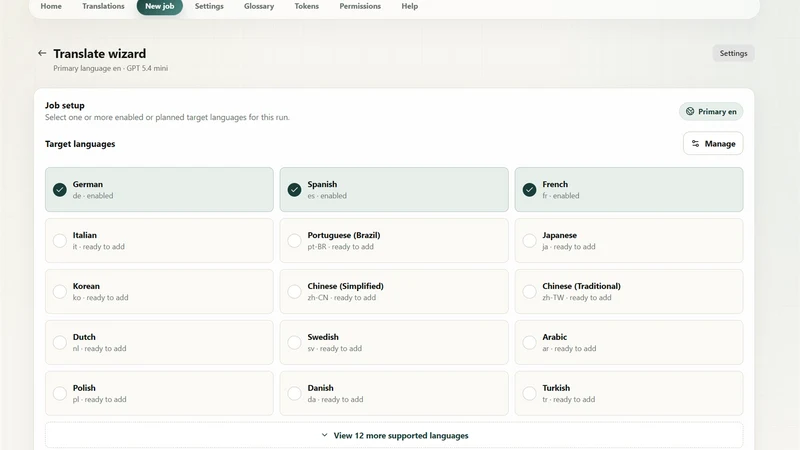Select the Korean radio circle
Screen dimensions: 800x450
60,292
